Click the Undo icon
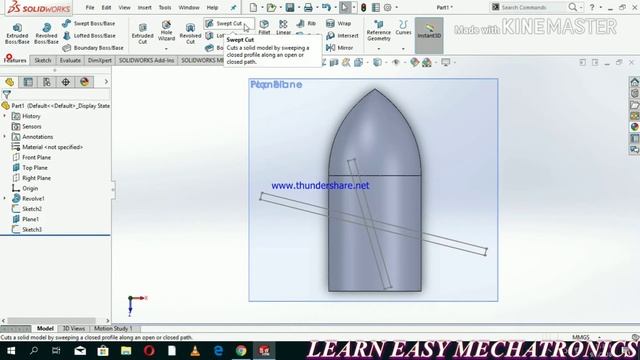This screenshot has width=640, height=360. pyautogui.click(x=326, y=7)
